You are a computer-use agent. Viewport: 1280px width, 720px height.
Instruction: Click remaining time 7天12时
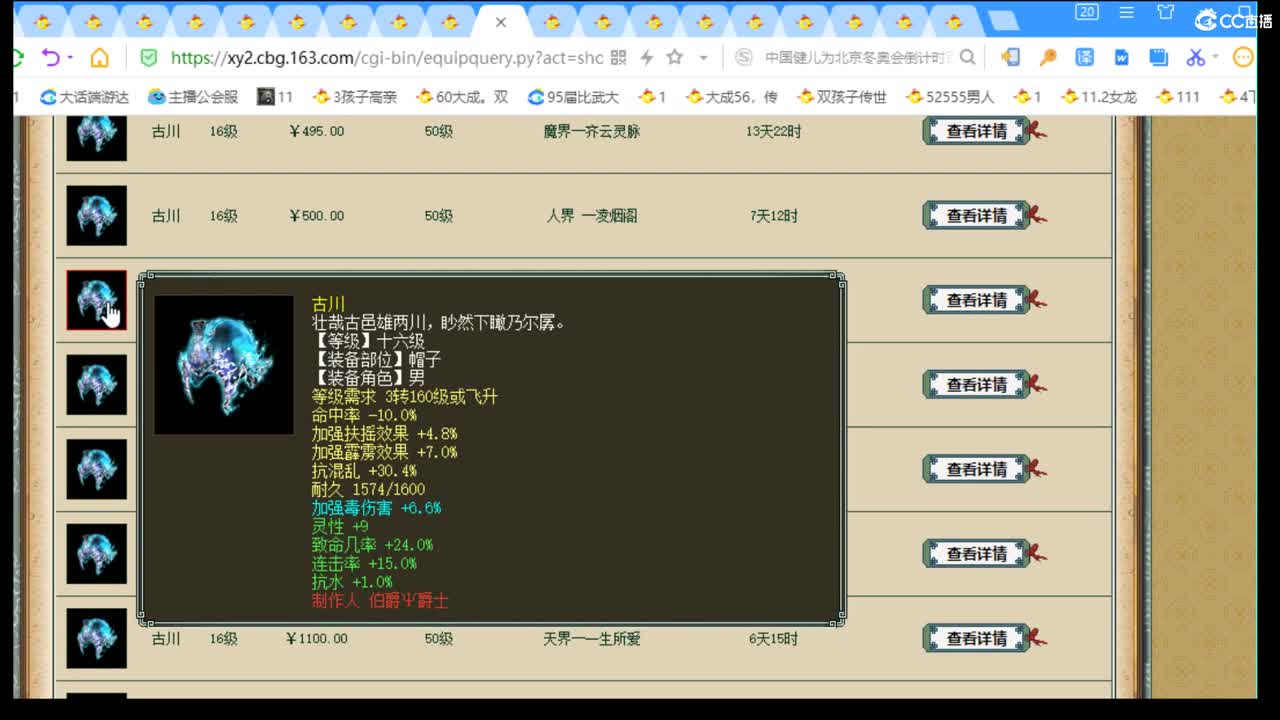(x=774, y=216)
